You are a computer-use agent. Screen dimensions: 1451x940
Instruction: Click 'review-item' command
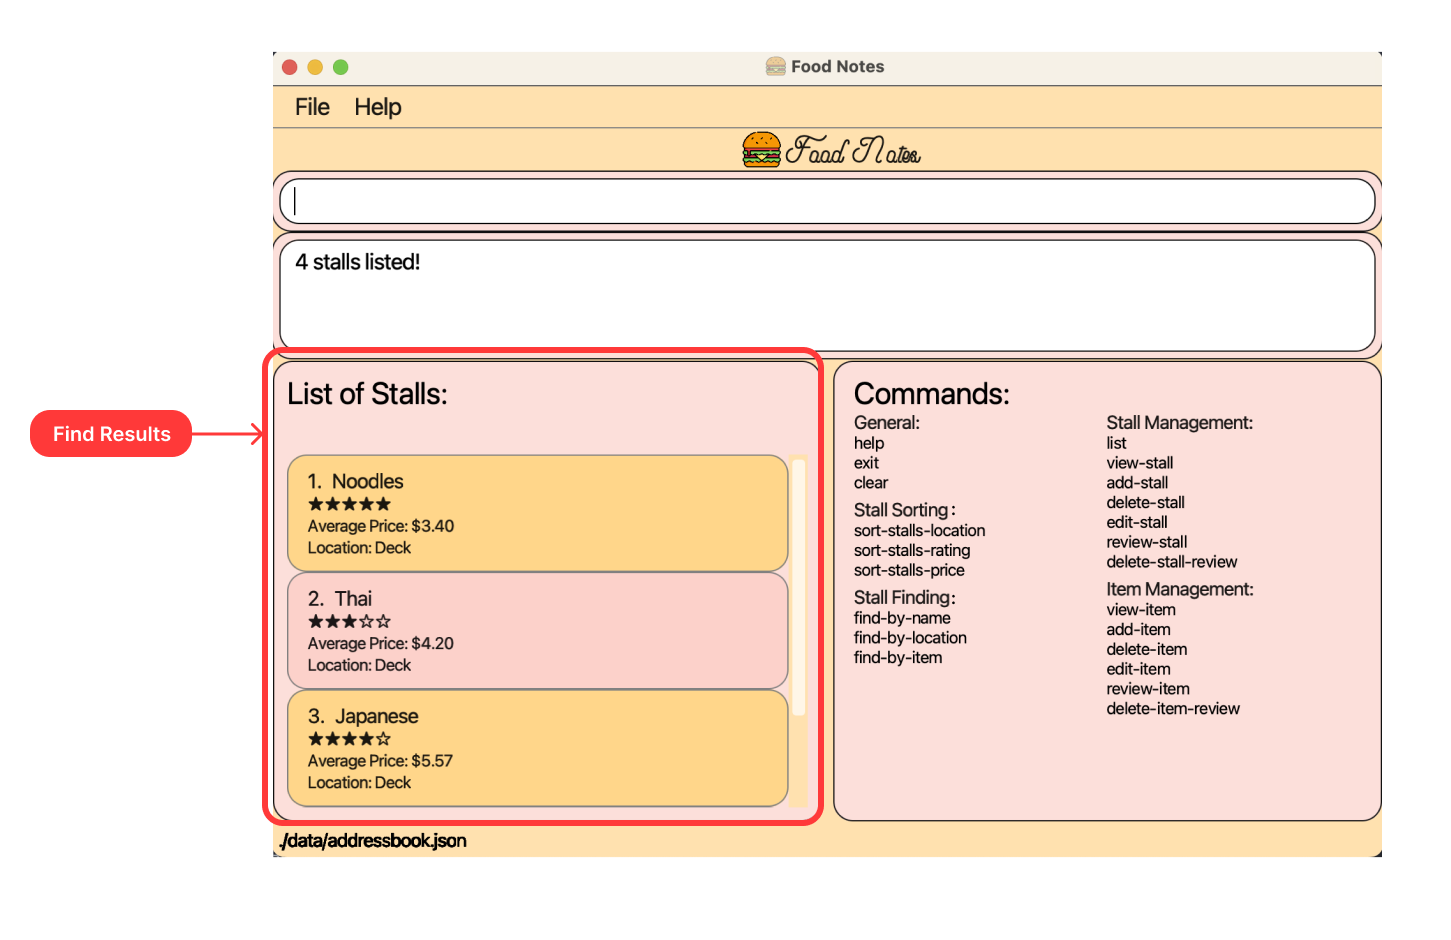[1148, 689]
